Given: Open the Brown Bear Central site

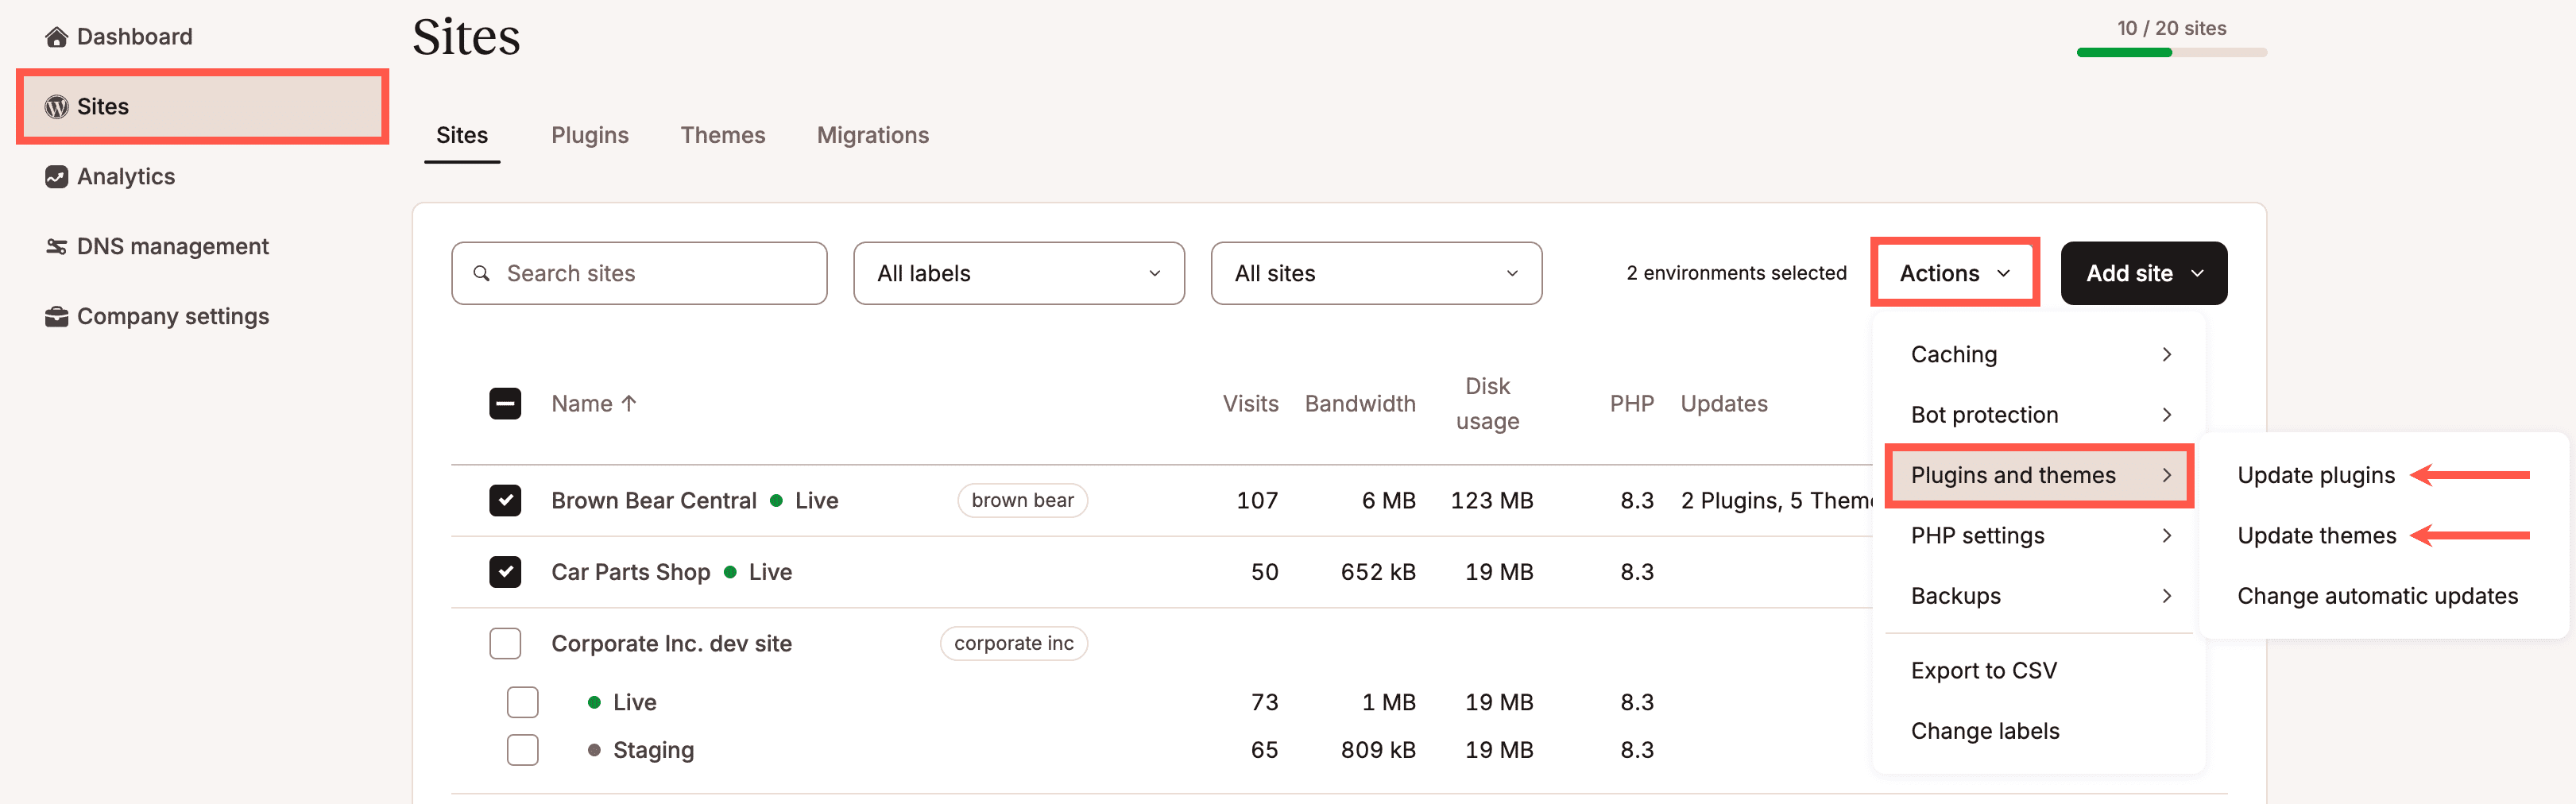Looking at the screenshot, I should click(653, 500).
